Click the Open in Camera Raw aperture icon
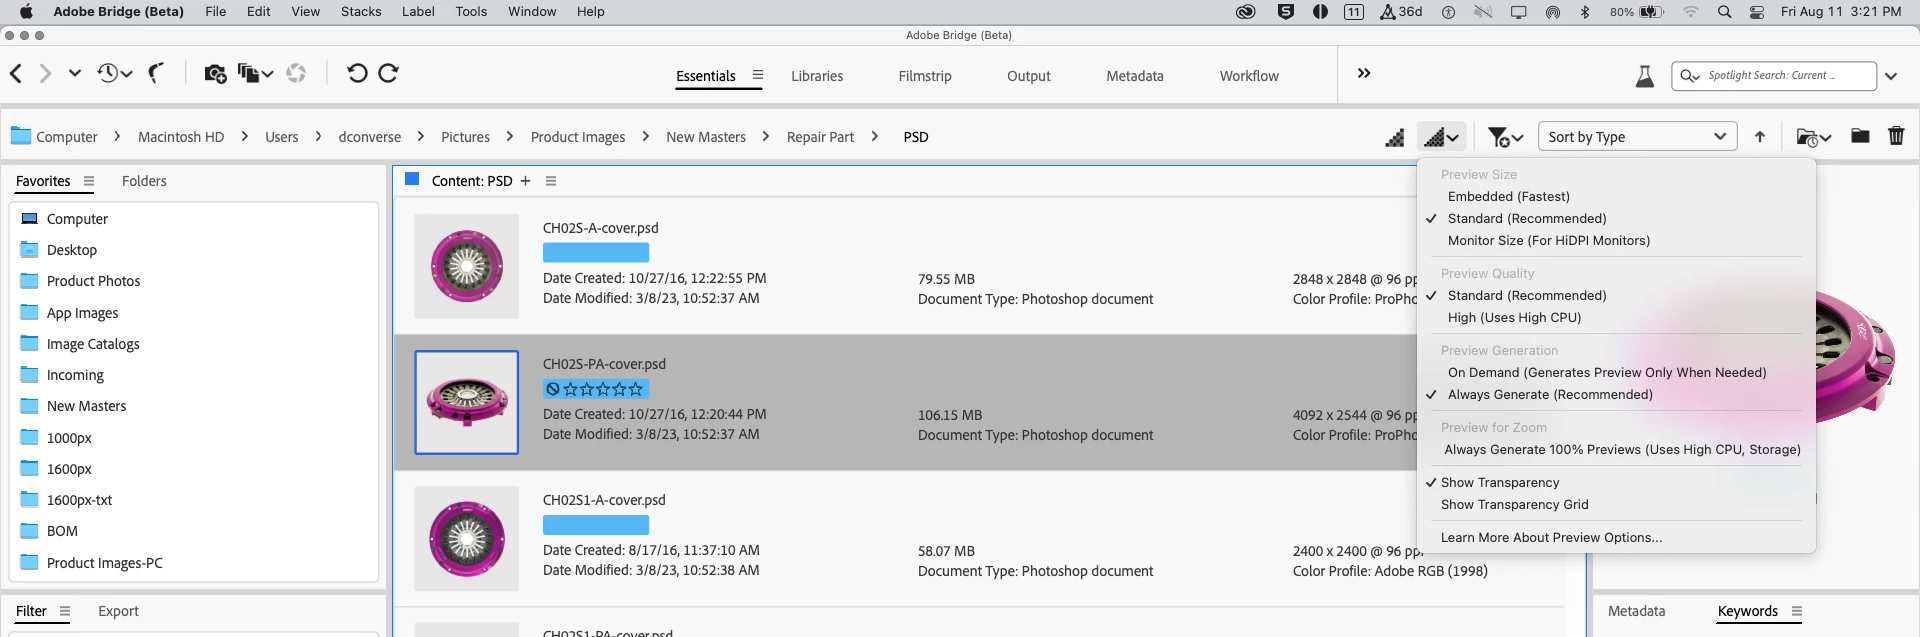The image size is (1920, 637). pyautogui.click(x=296, y=73)
